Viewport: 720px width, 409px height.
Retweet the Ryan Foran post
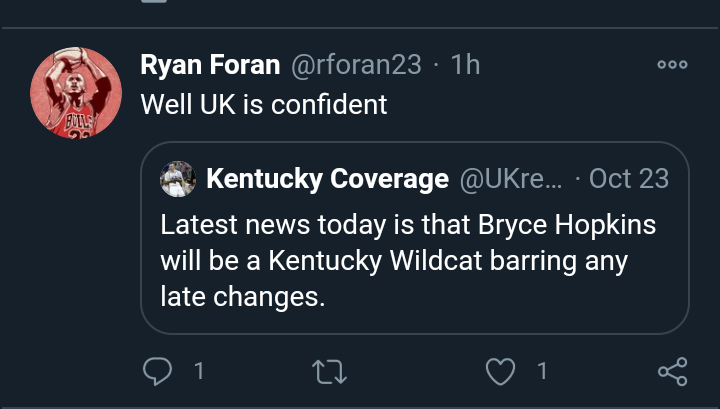pos(328,372)
